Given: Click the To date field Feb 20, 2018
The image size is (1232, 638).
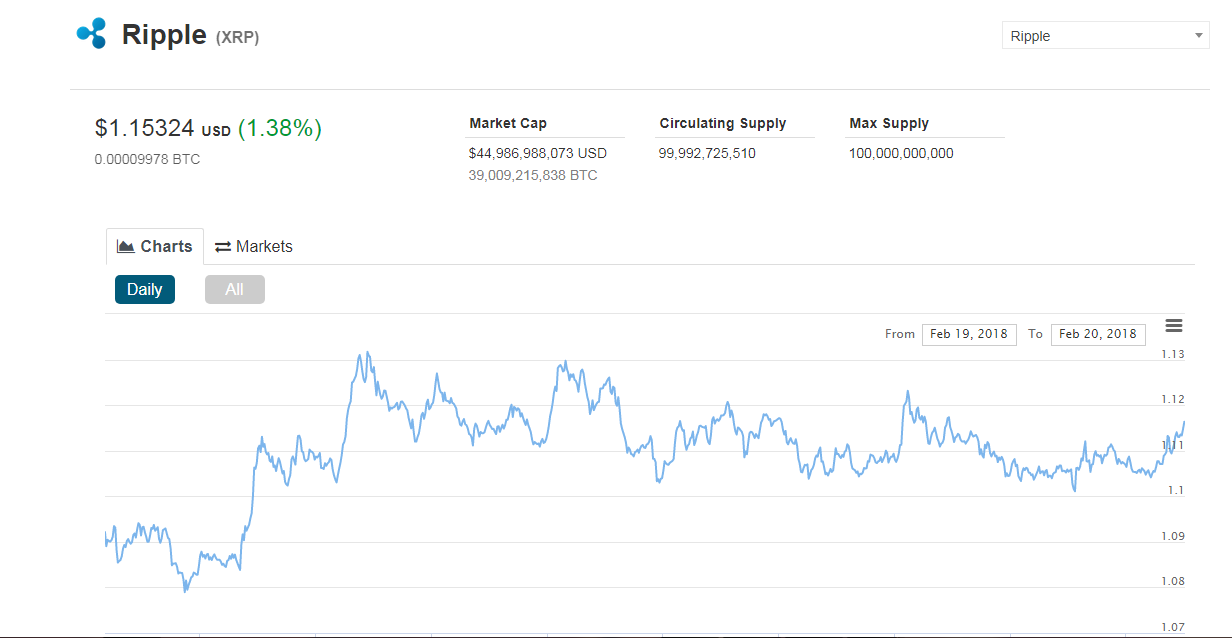Looking at the screenshot, I should 1098,334.
